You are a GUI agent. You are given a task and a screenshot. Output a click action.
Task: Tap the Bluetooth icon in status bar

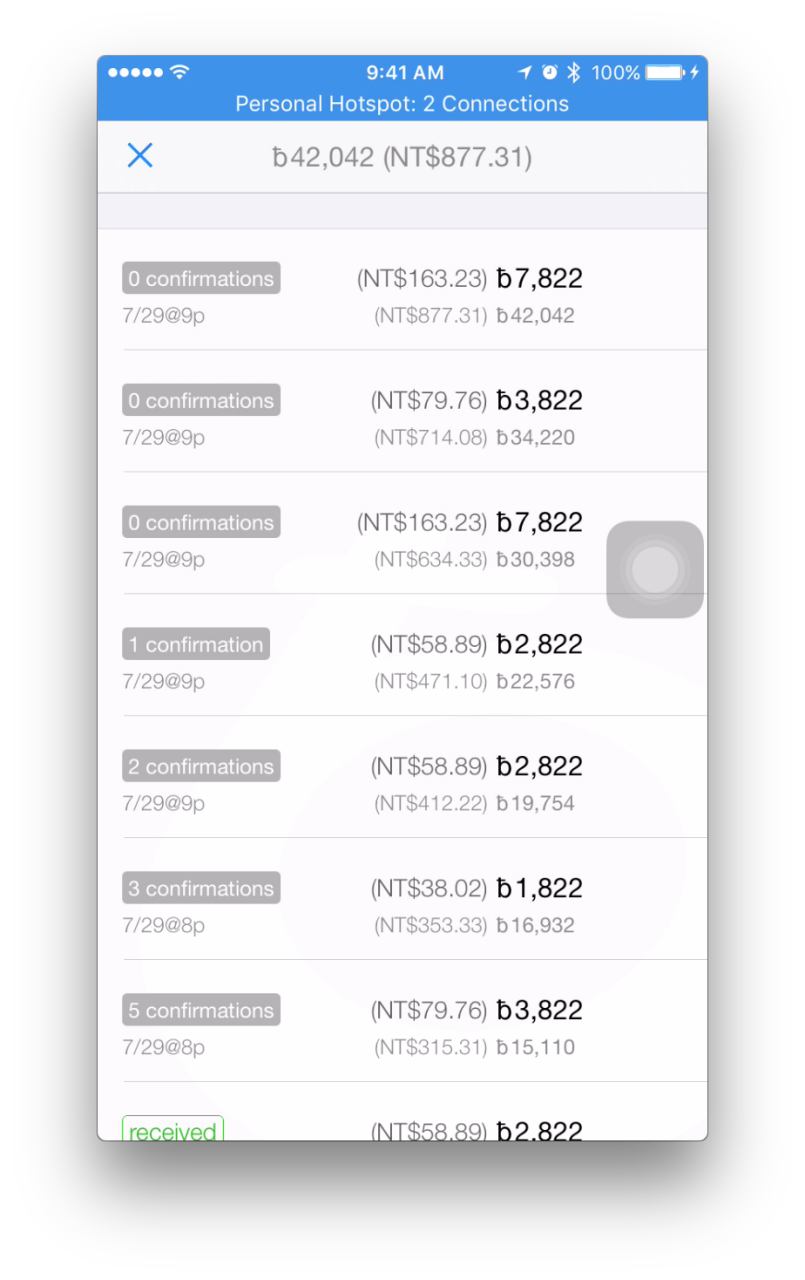click(x=573, y=73)
